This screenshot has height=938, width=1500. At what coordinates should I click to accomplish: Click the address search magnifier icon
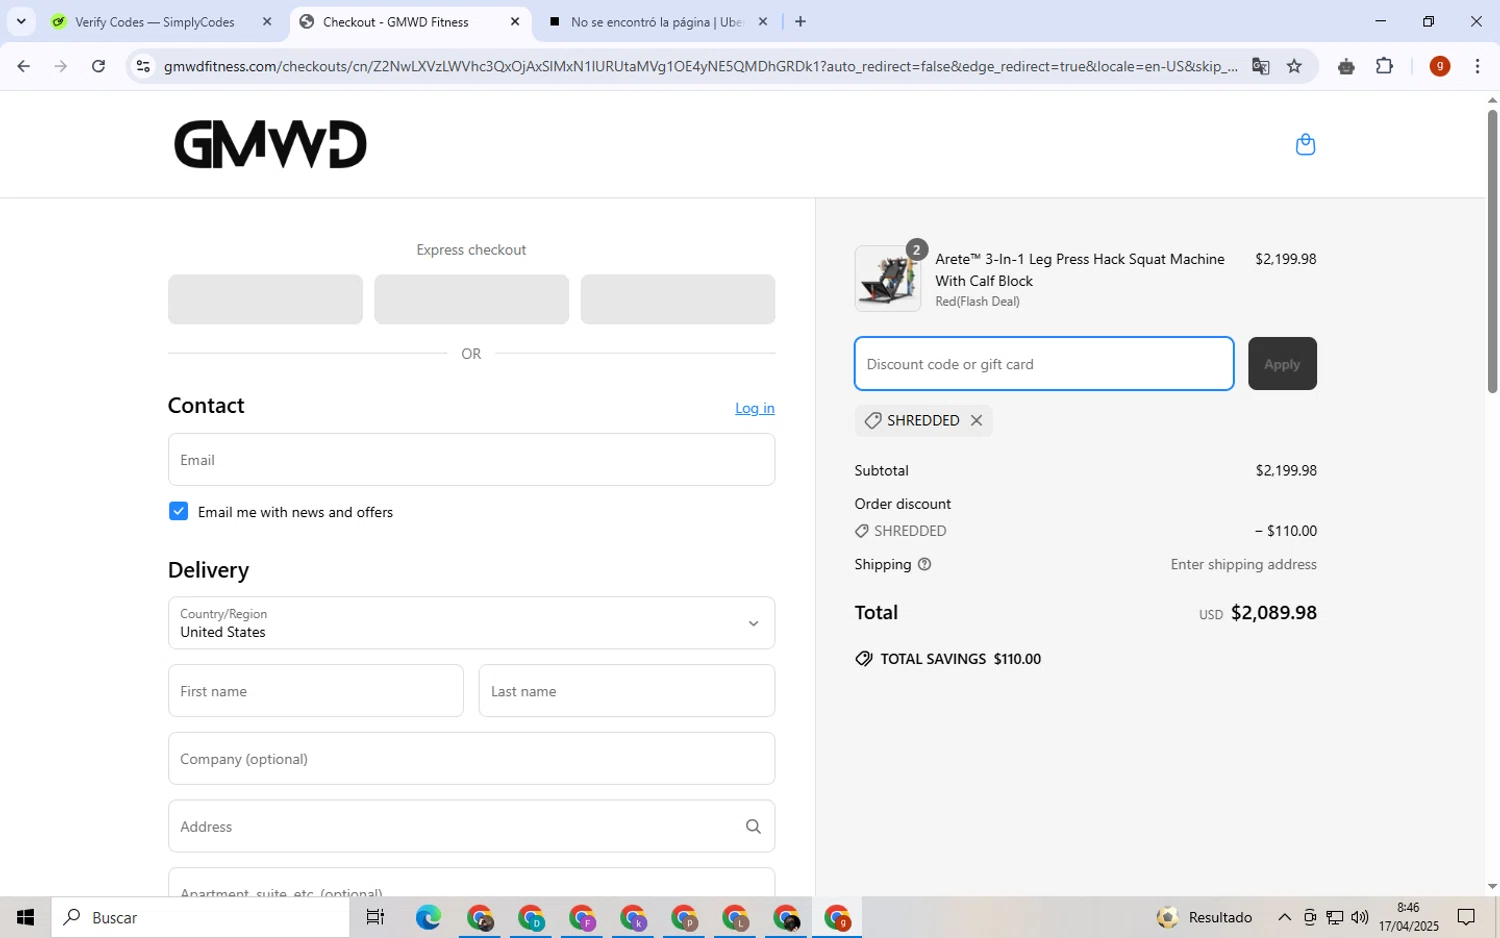point(753,826)
